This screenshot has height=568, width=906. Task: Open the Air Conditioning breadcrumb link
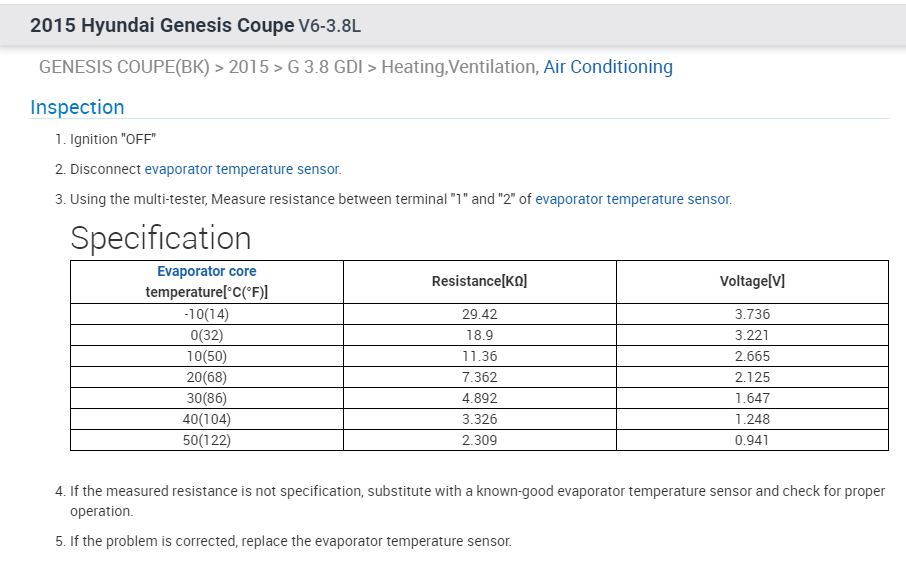coord(607,67)
